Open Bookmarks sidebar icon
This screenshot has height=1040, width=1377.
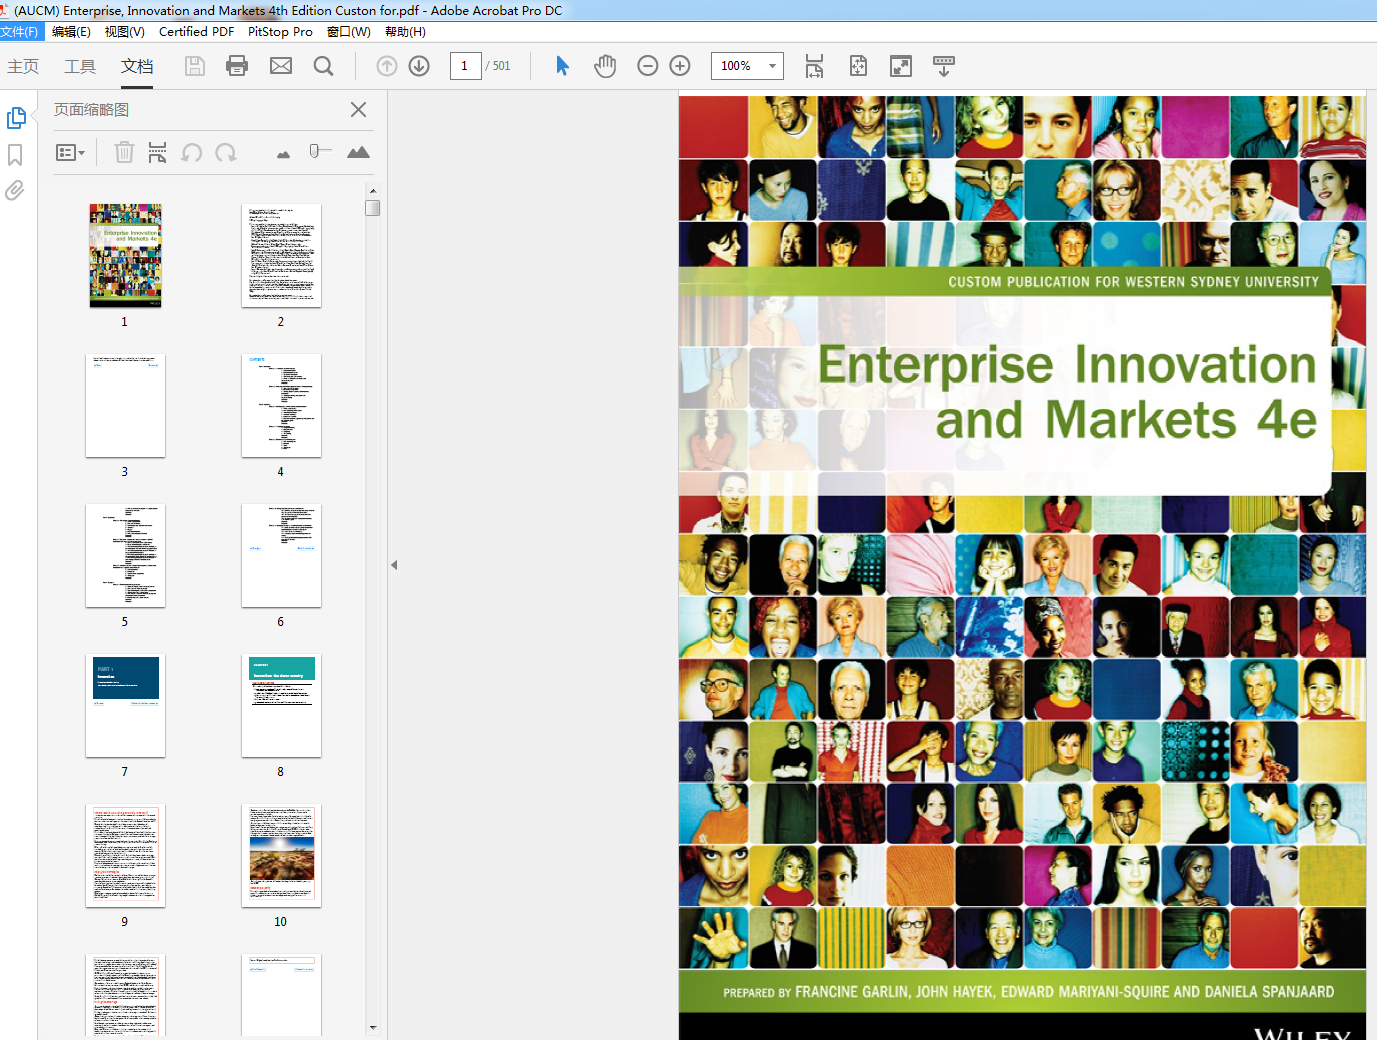pyautogui.click(x=15, y=155)
